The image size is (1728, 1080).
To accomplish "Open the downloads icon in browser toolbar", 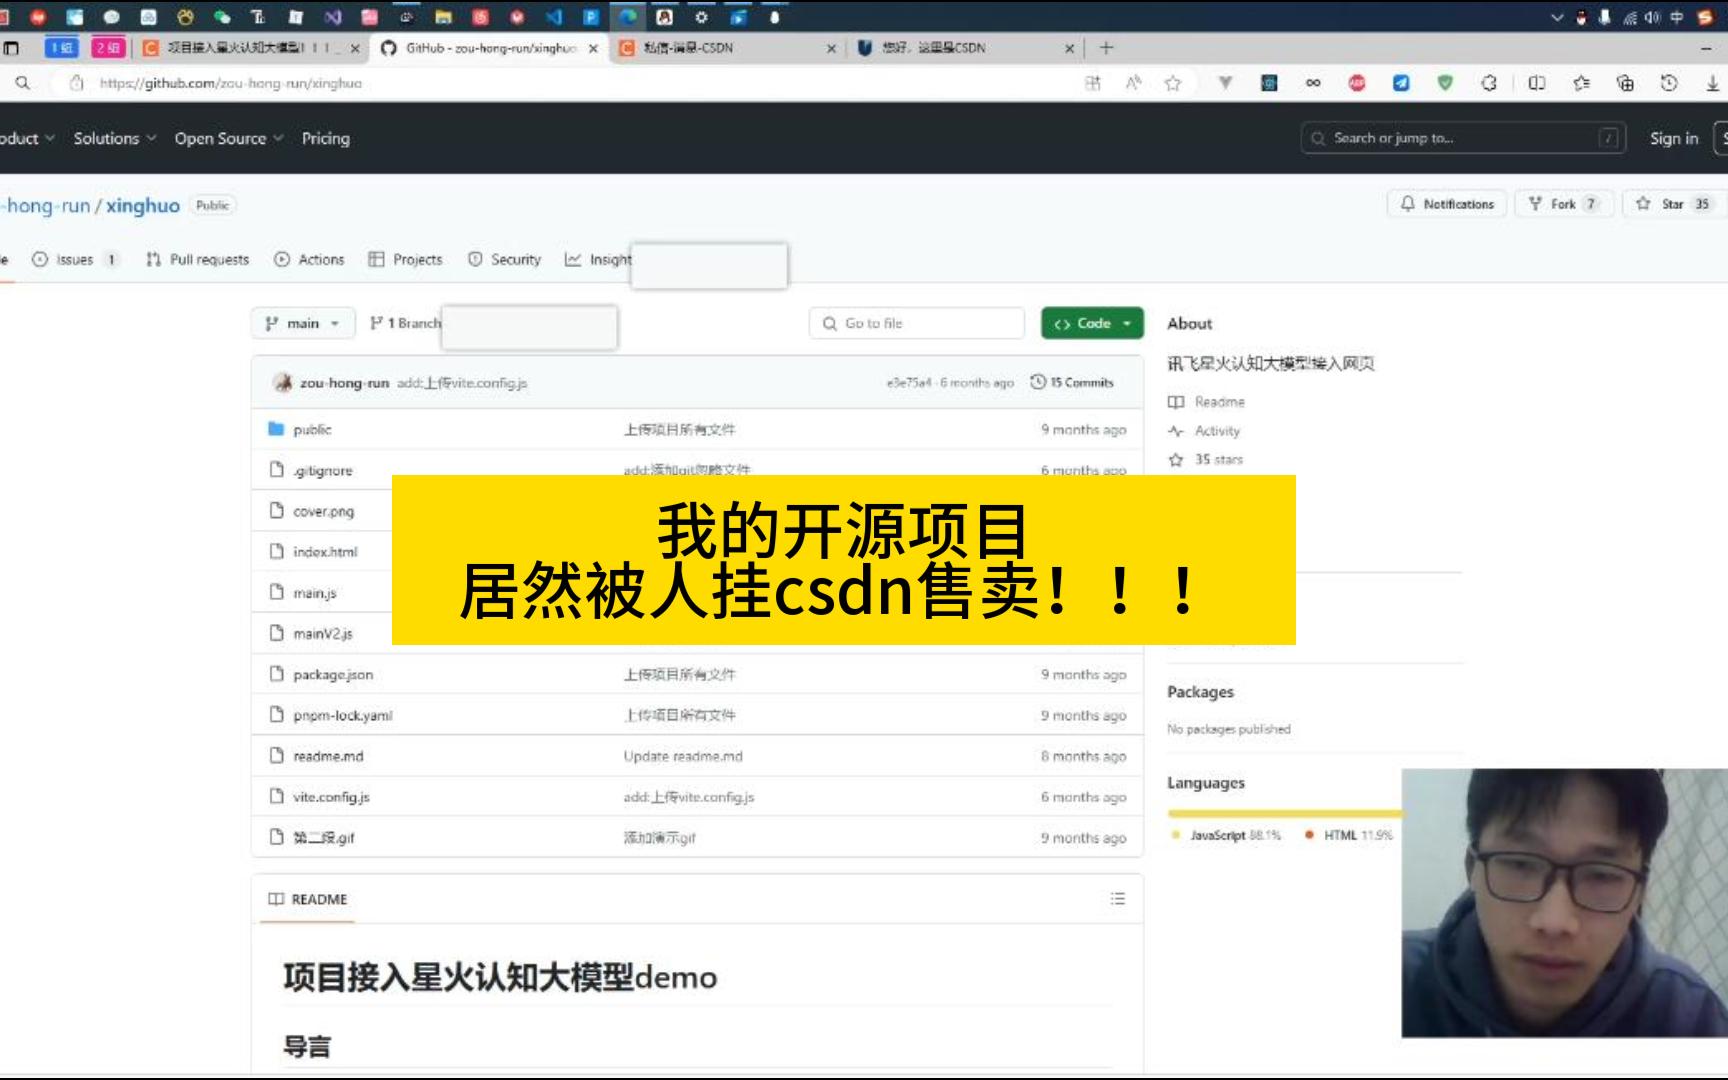I will [1713, 83].
